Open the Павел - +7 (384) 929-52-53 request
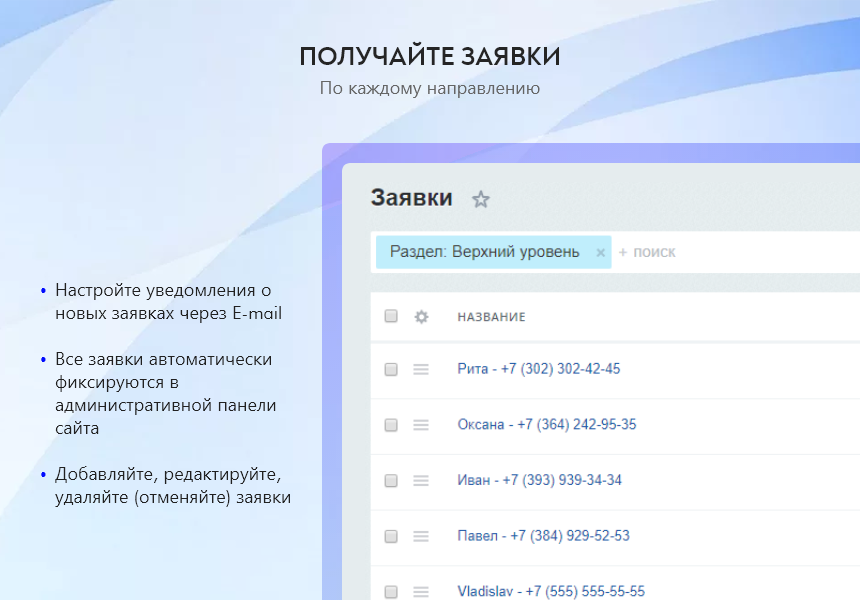 543,536
